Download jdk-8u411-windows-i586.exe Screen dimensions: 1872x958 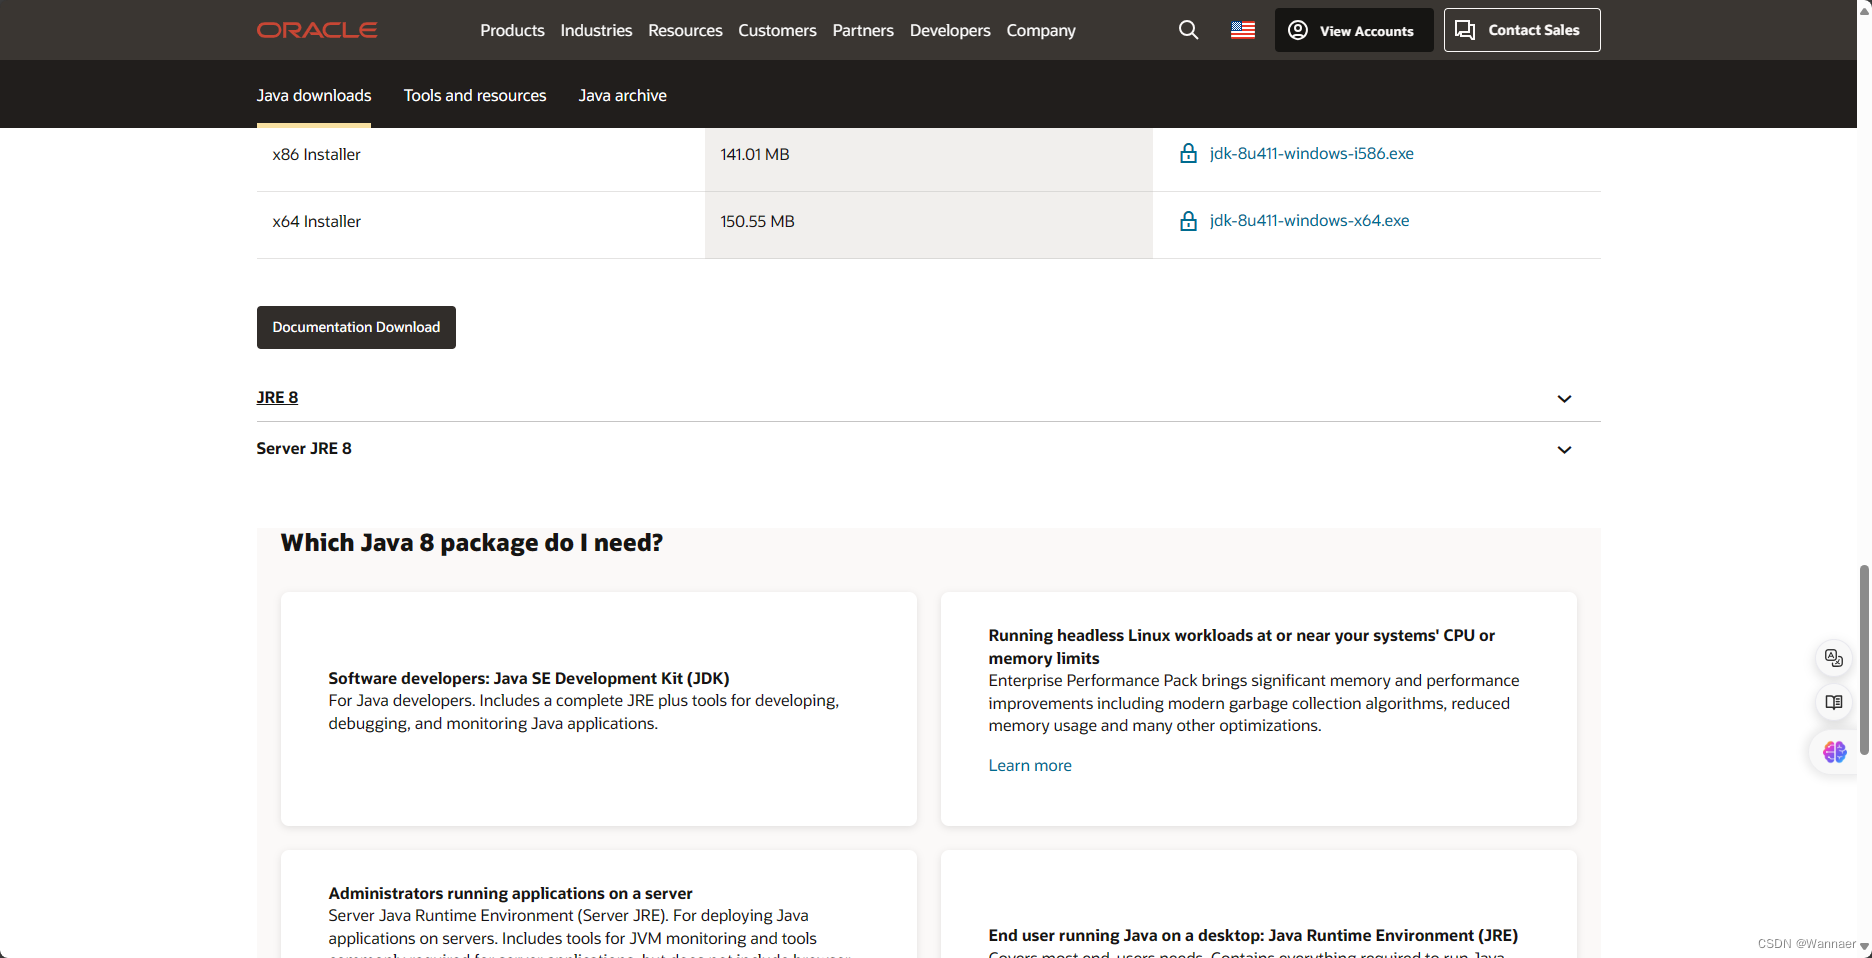tap(1311, 153)
